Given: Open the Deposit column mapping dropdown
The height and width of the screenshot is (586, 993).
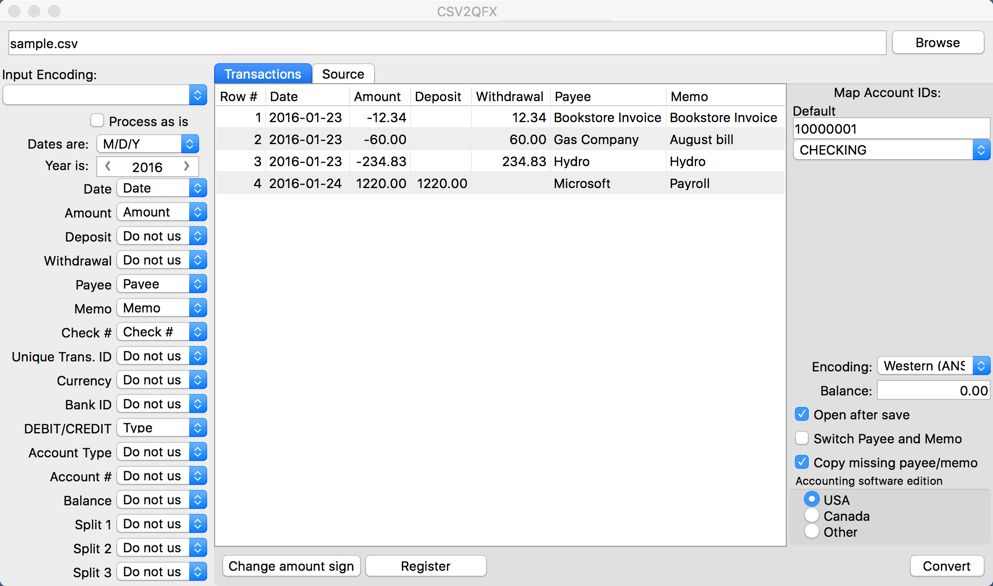Looking at the screenshot, I should click(161, 236).
